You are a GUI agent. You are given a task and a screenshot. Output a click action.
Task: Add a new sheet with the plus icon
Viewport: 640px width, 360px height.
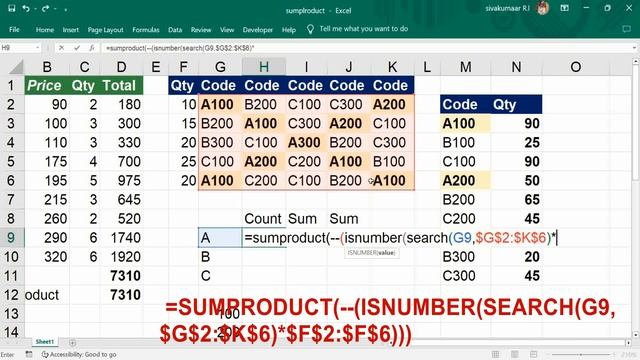[x=72, y=342]
